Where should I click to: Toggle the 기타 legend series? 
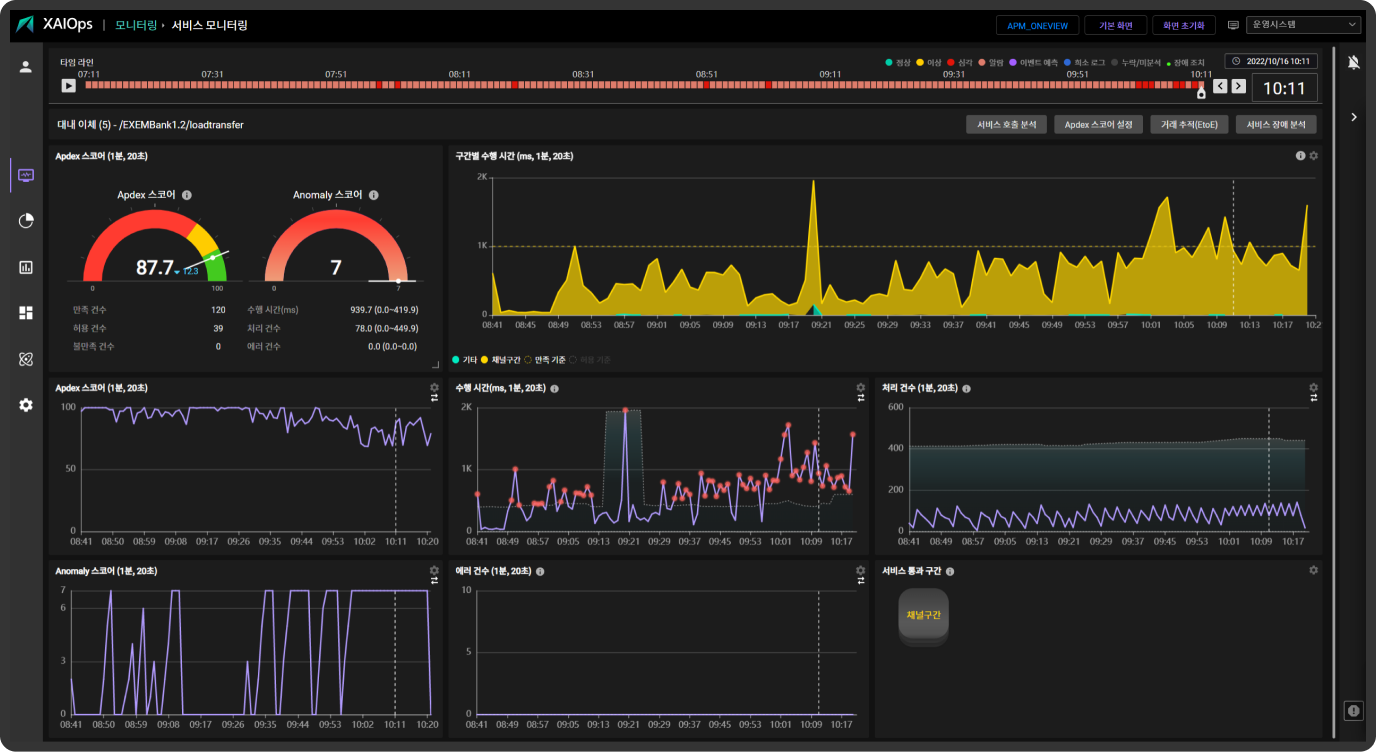click(465, 359)
